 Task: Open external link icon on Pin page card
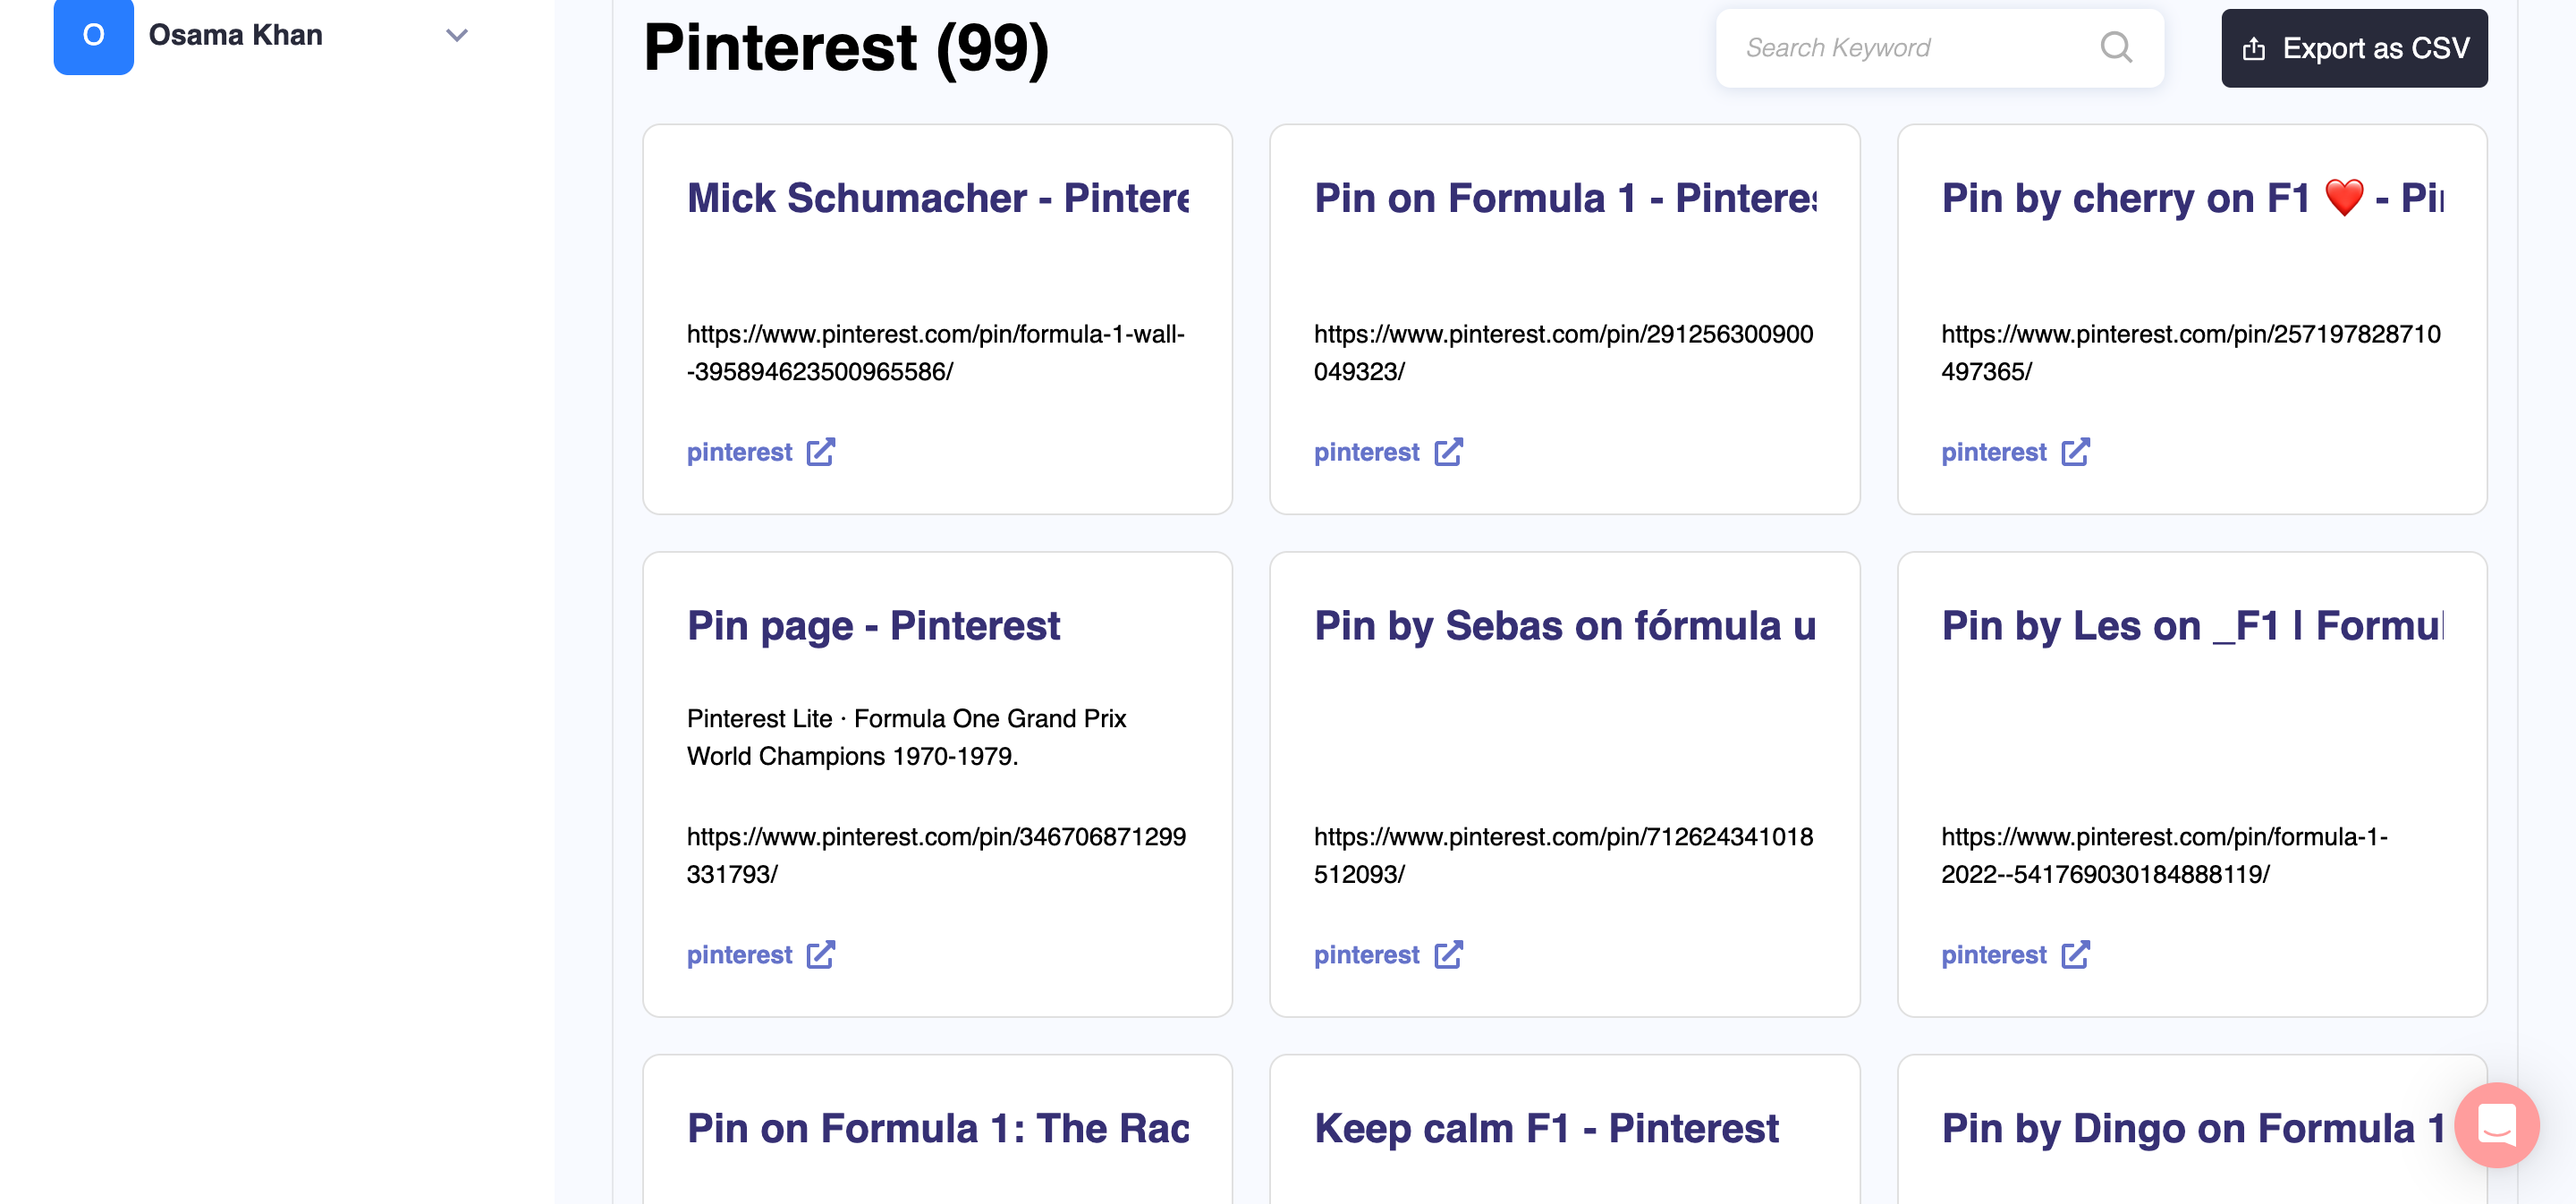(x=820, y=955)
